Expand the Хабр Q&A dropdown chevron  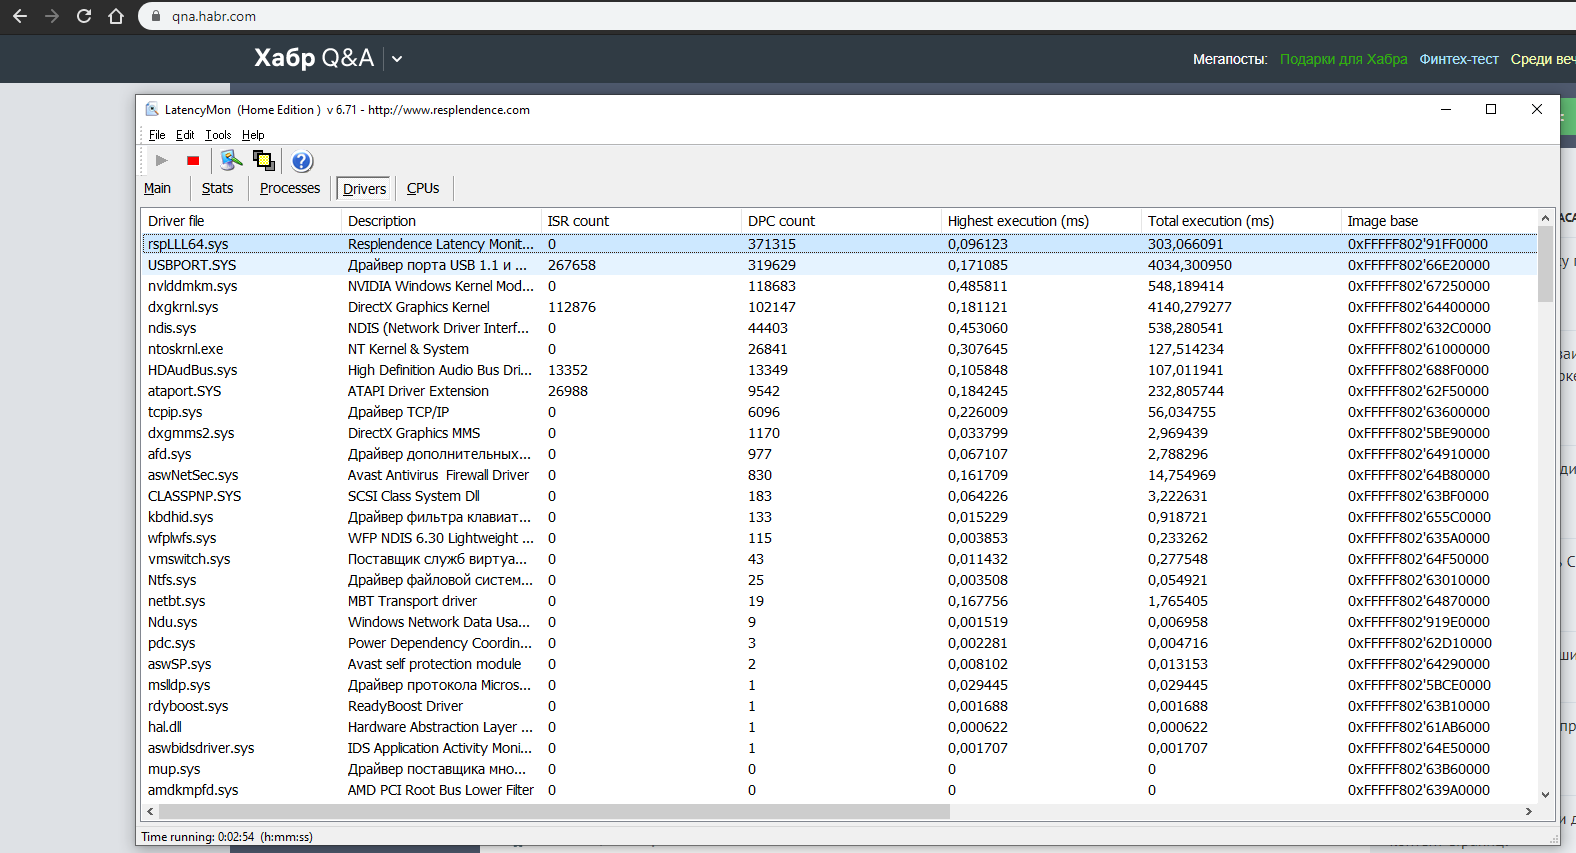397,59
